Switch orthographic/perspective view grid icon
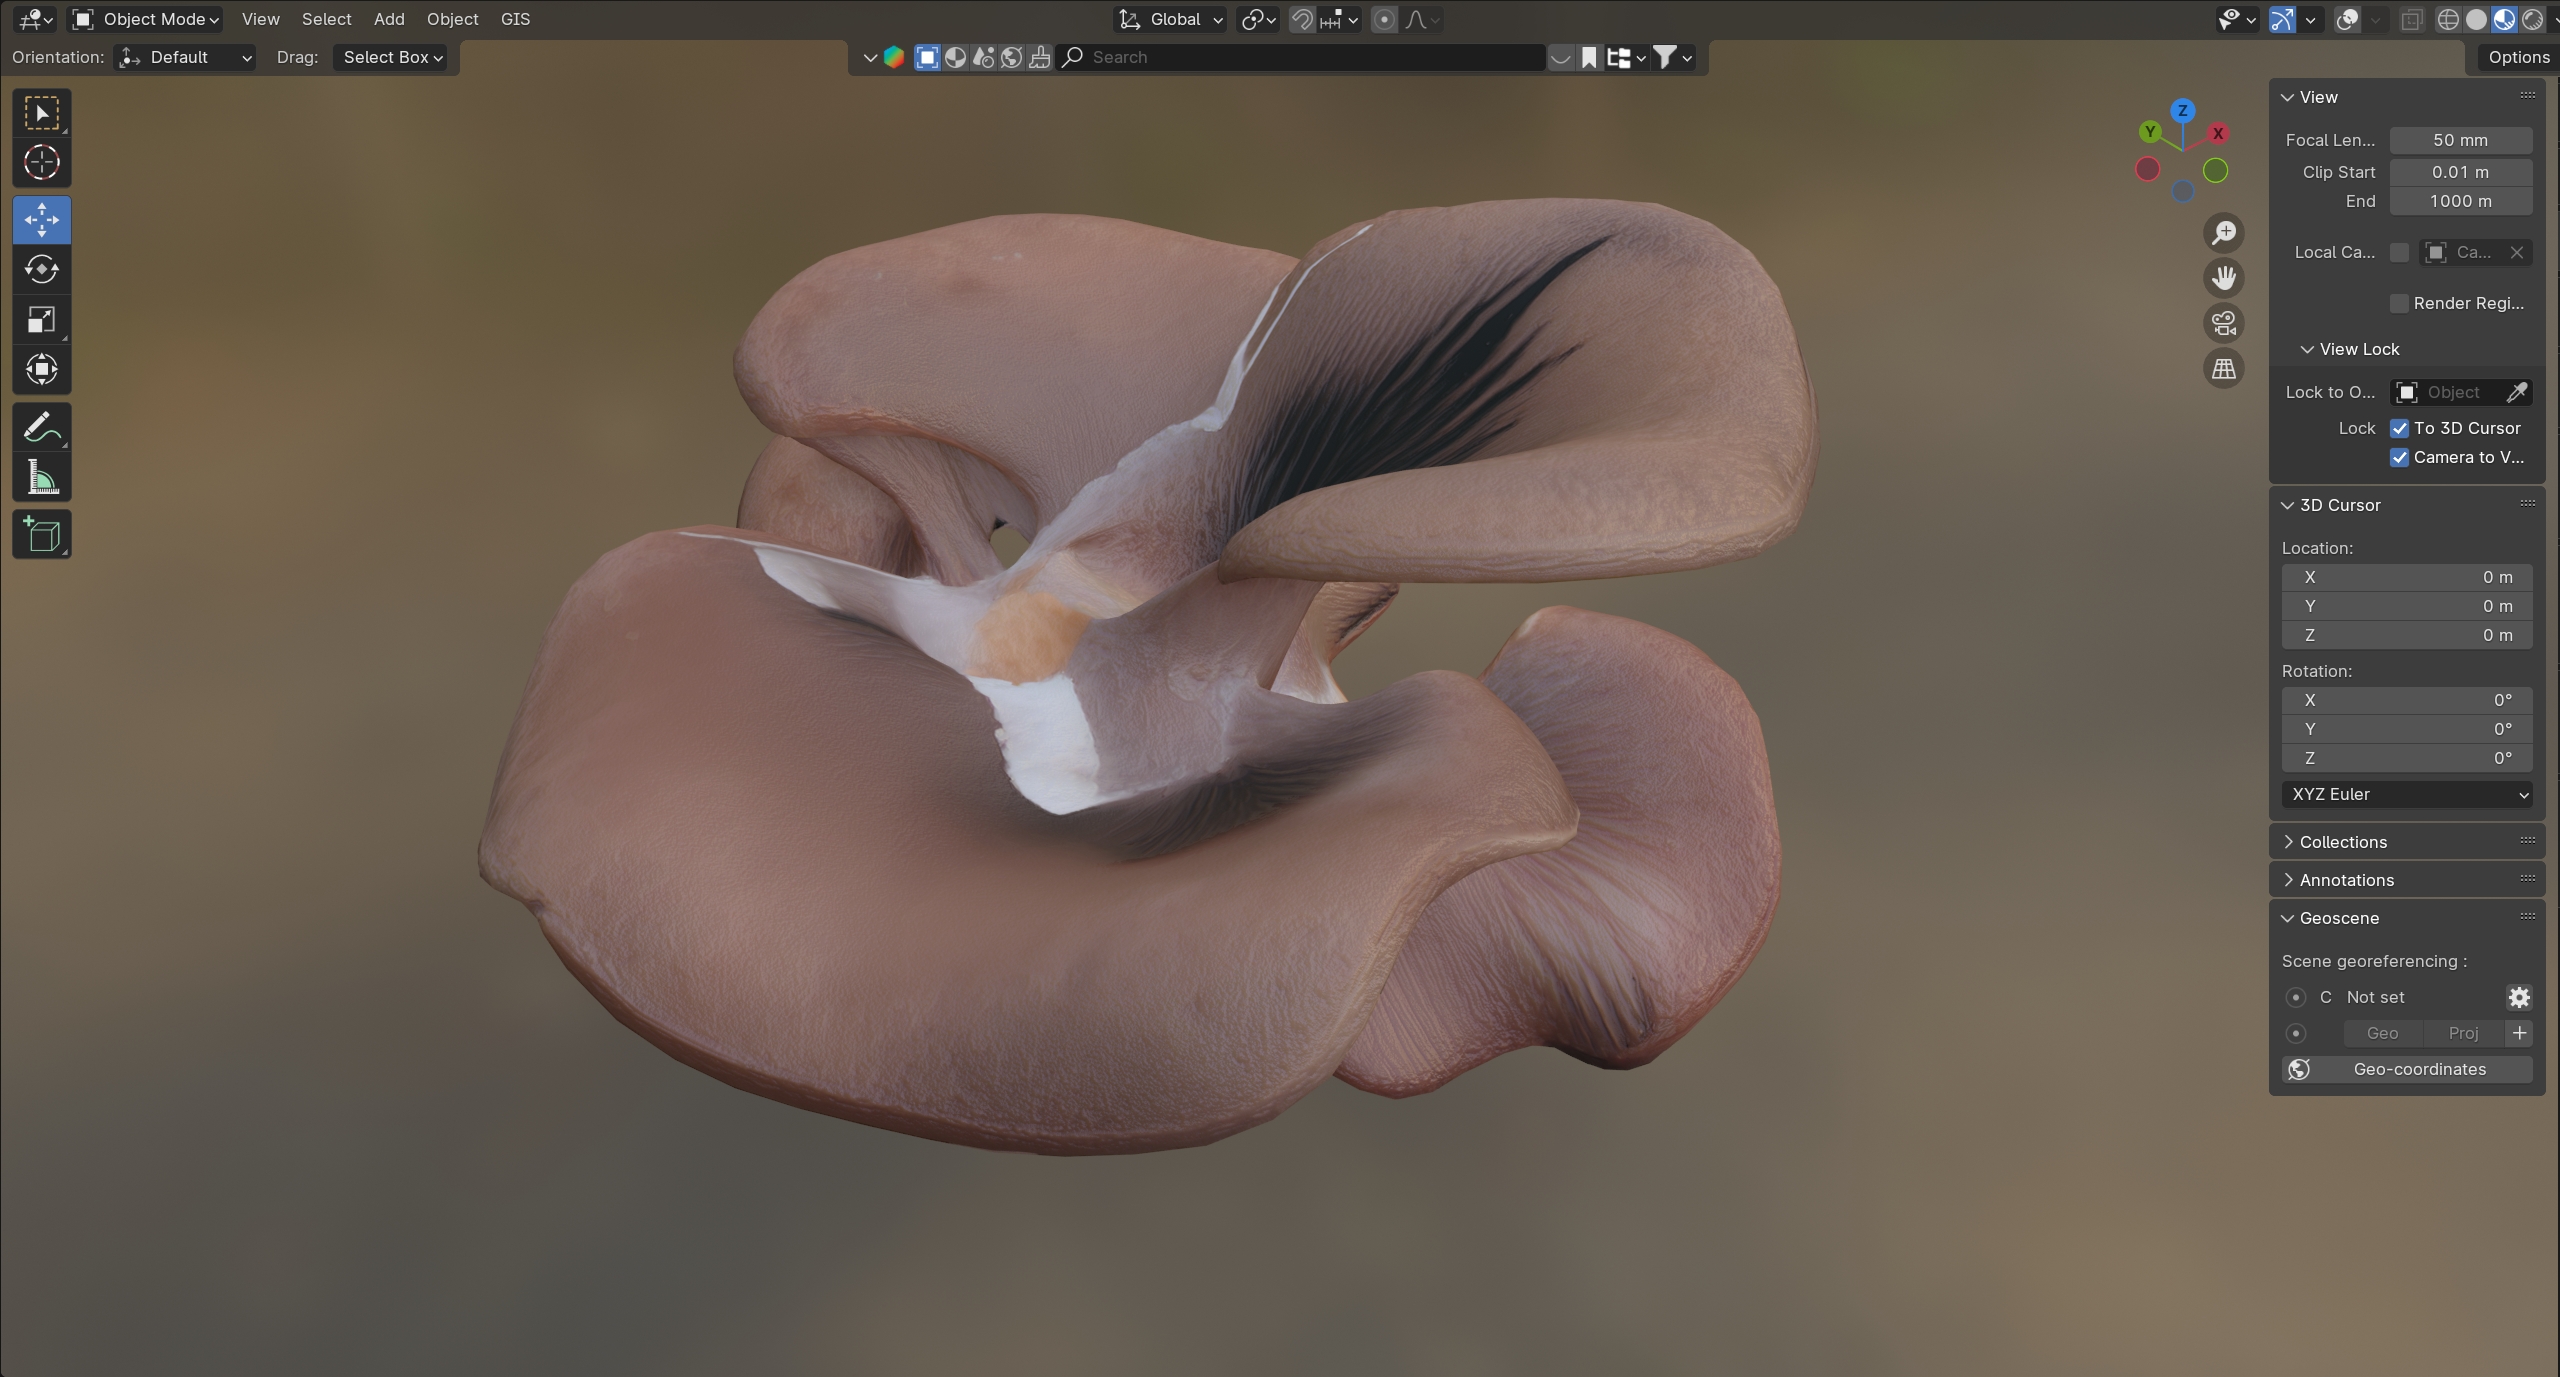Screen dimensions: 2560x1377 pyautogui.click(x=2223, y=369)
